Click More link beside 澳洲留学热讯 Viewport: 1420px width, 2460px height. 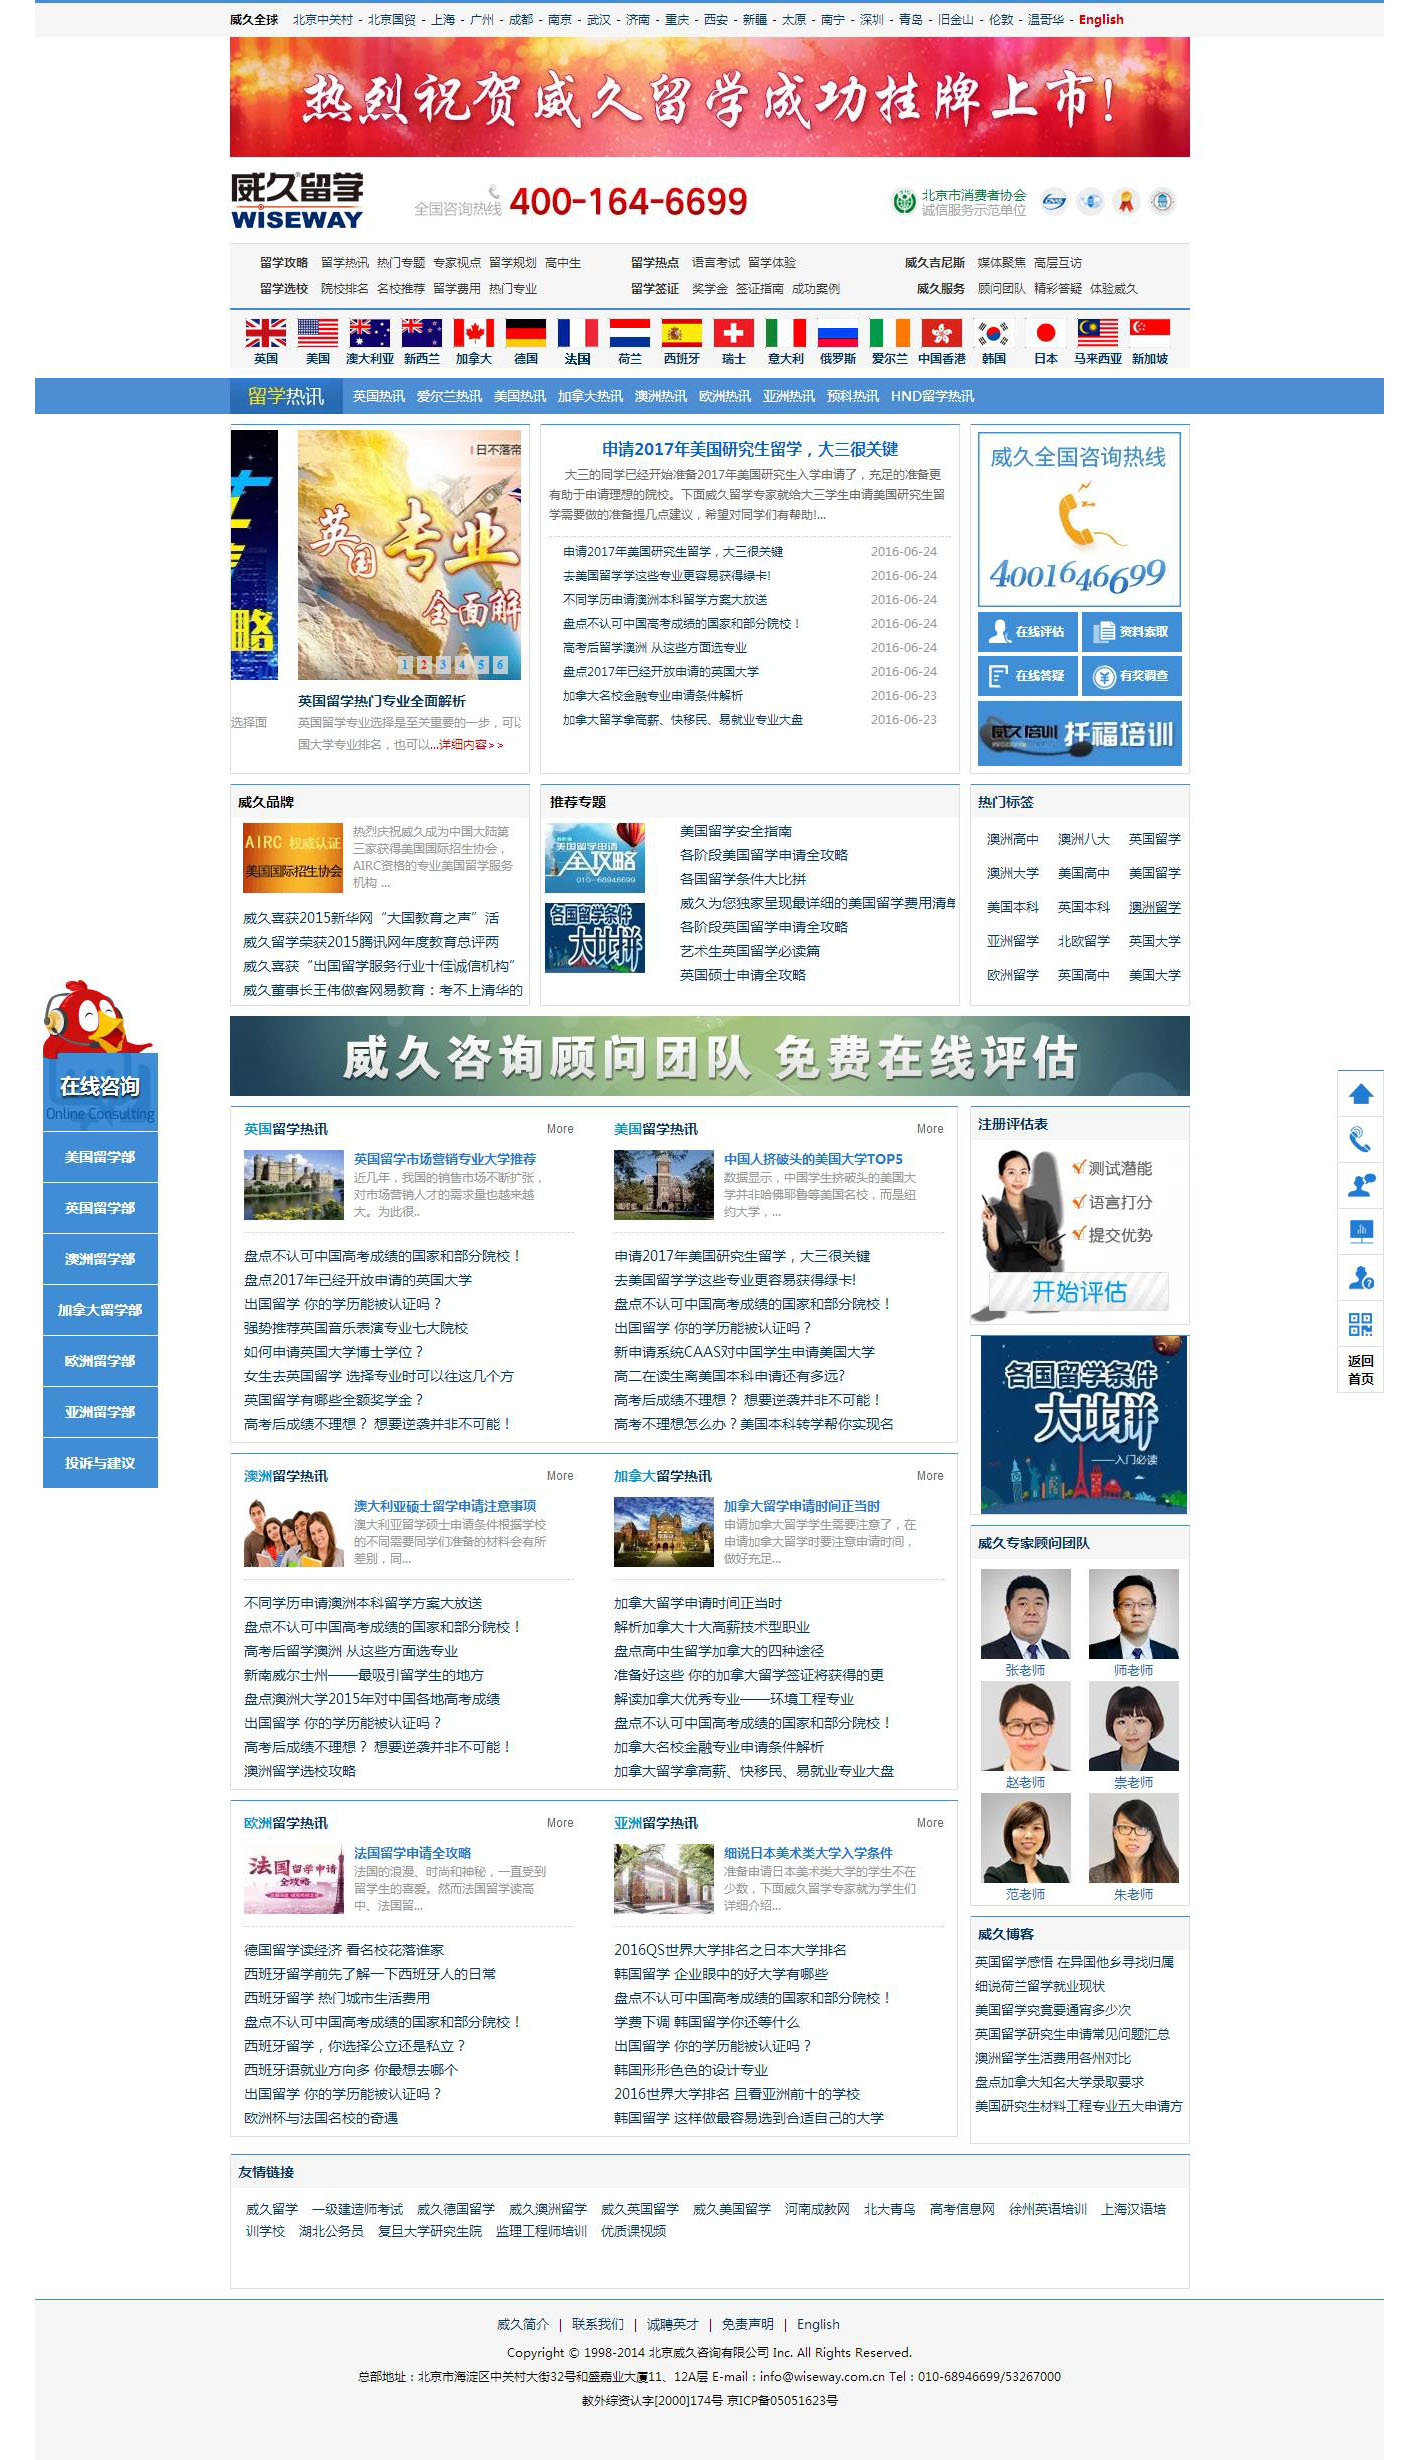(x=560, y=1475)
